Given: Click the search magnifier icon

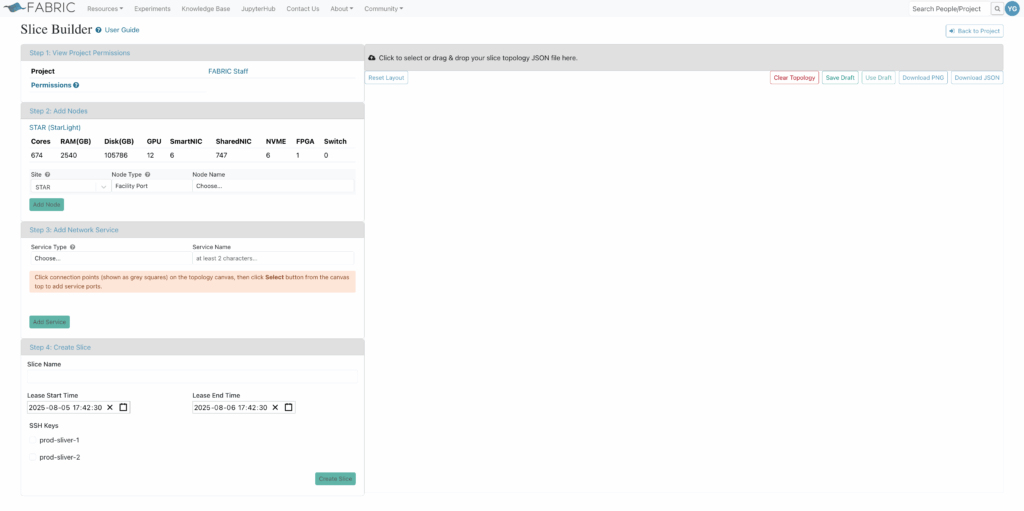Looking at the screenshot, I should [997, 8].
